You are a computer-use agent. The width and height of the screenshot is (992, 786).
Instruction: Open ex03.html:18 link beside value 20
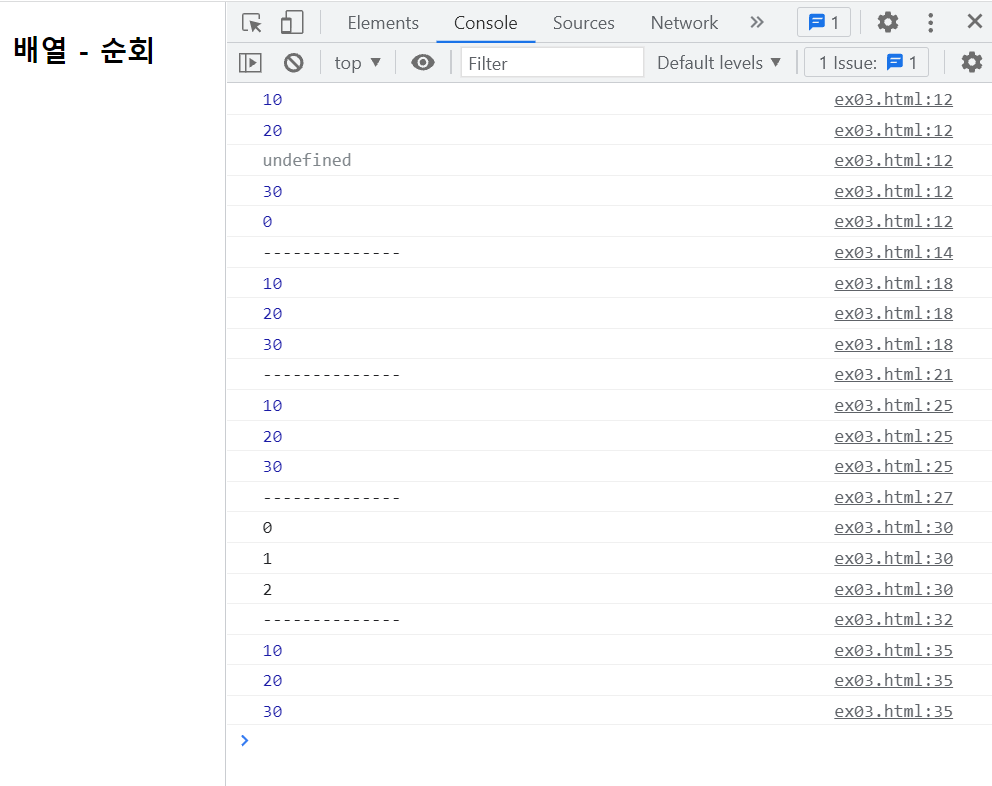893,314
